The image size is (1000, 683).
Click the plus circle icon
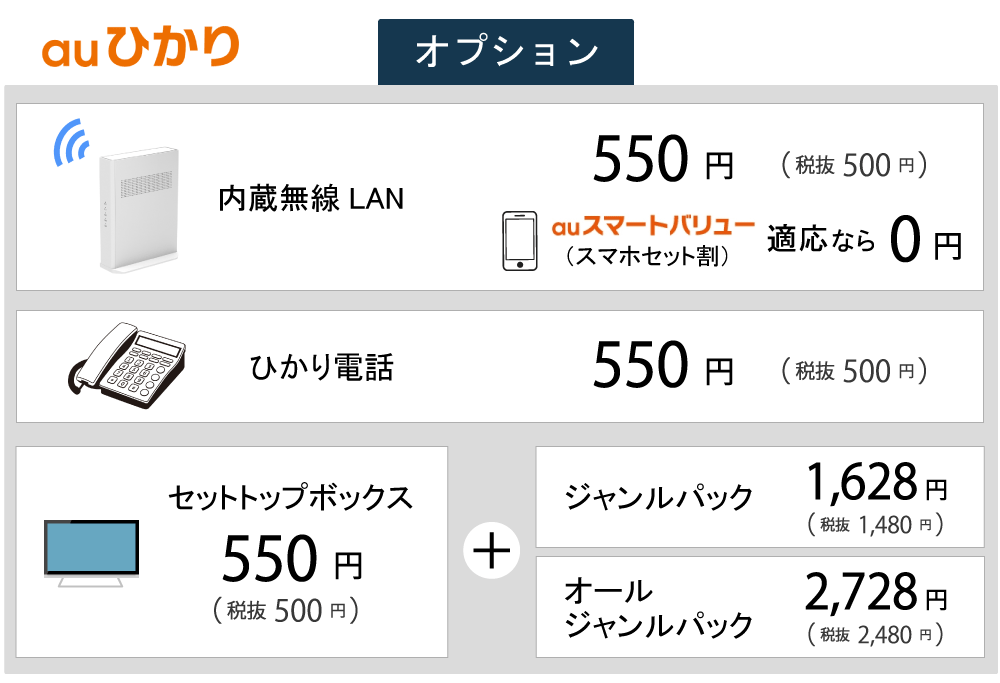point(491,551)
